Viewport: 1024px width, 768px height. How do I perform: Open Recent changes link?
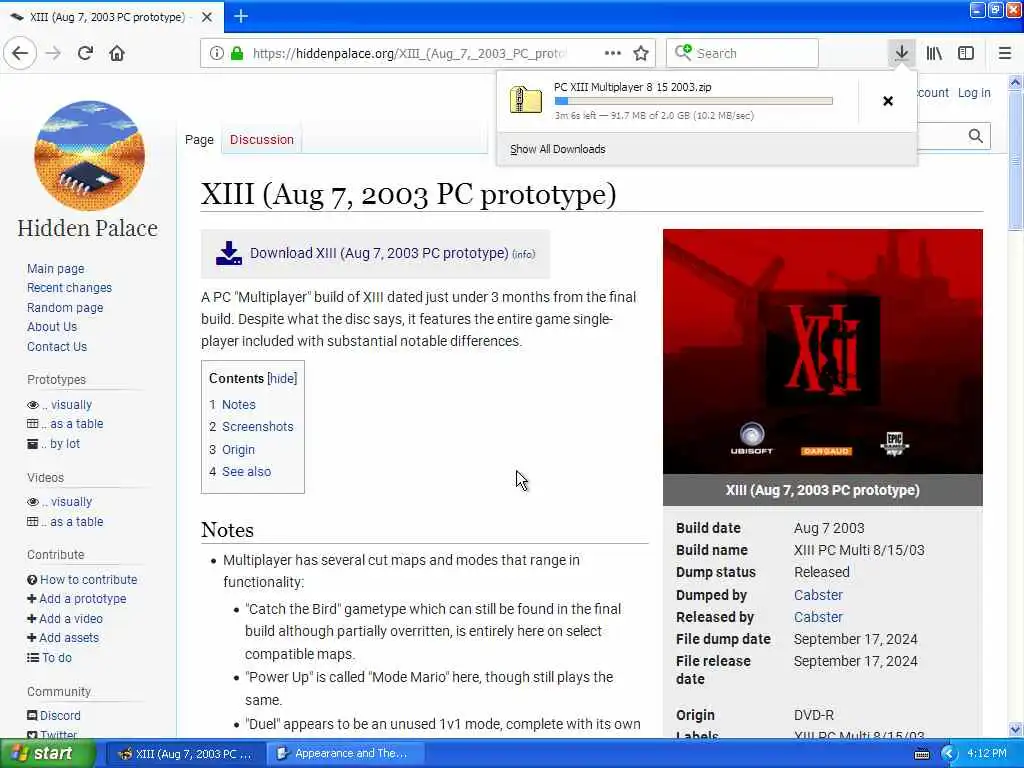pyautogui.click(x=69, y=288)
